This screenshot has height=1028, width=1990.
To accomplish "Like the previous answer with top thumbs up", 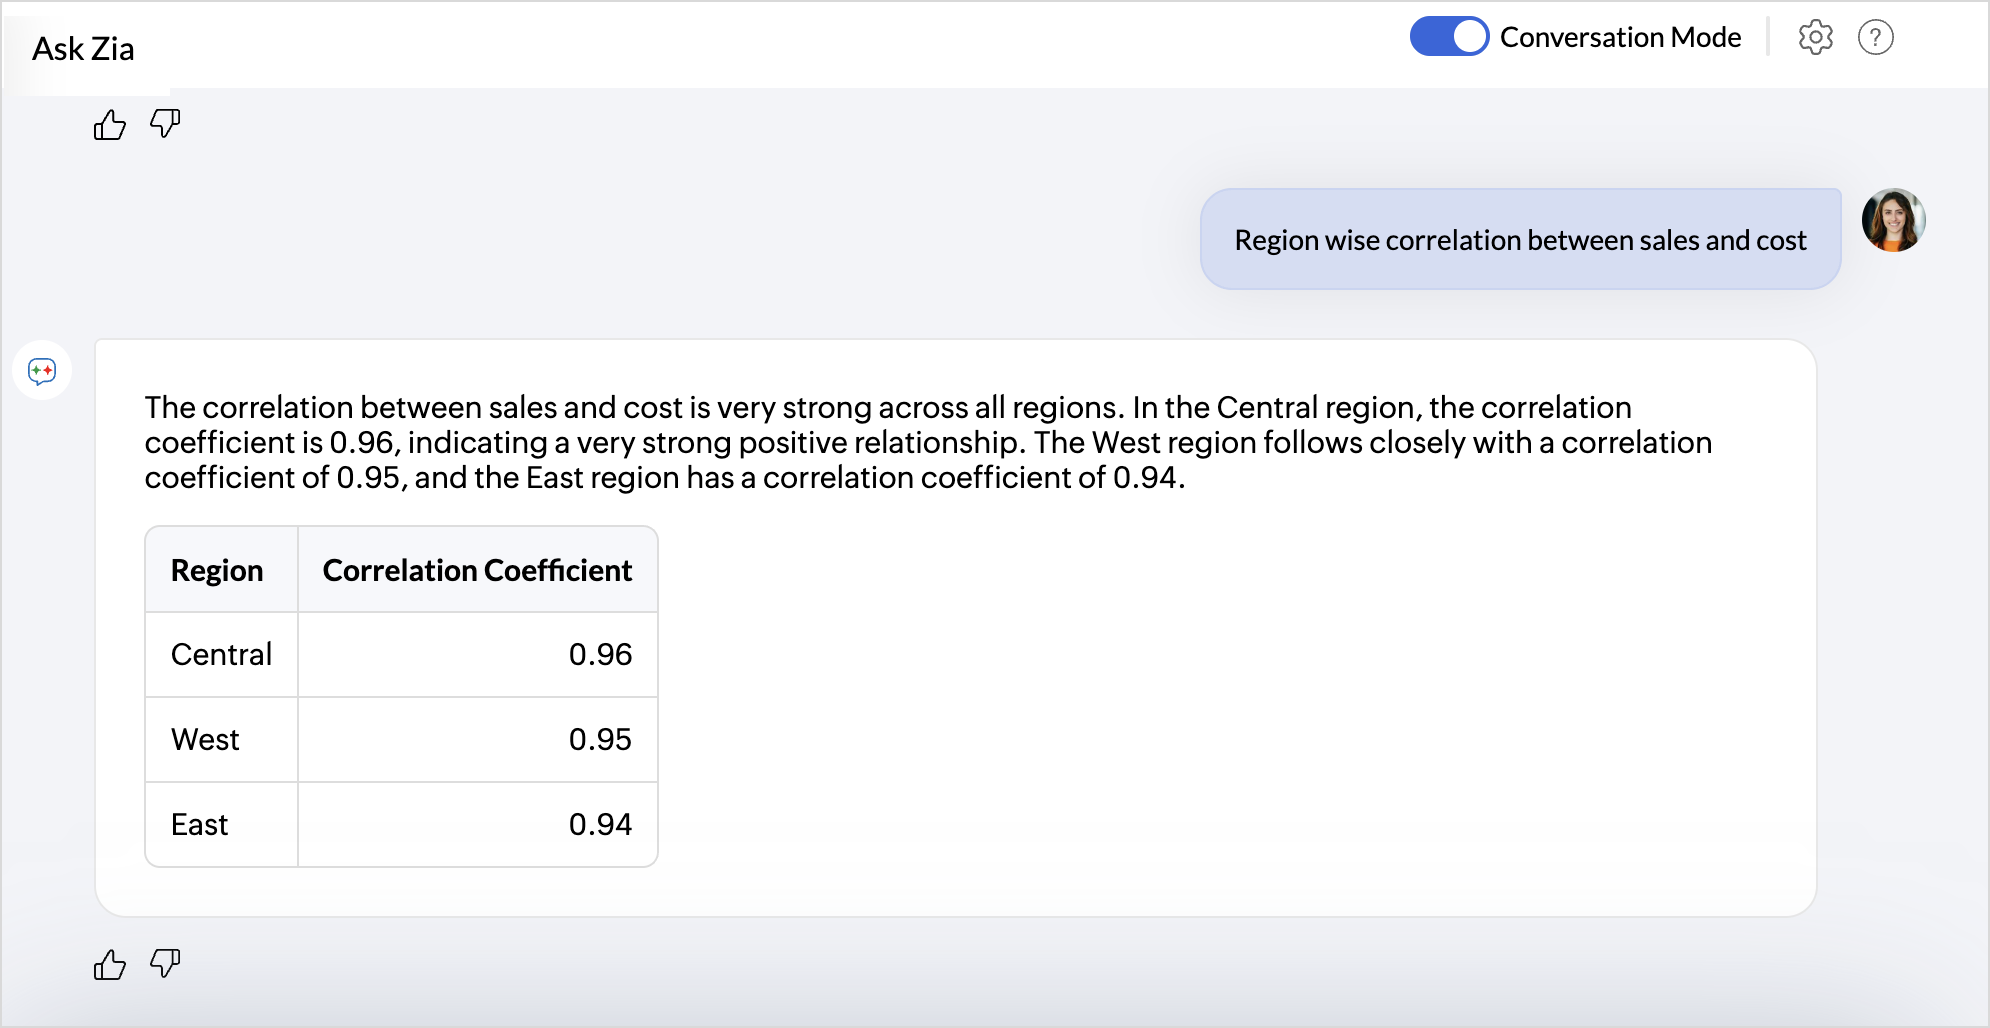I will click(109, 125).
